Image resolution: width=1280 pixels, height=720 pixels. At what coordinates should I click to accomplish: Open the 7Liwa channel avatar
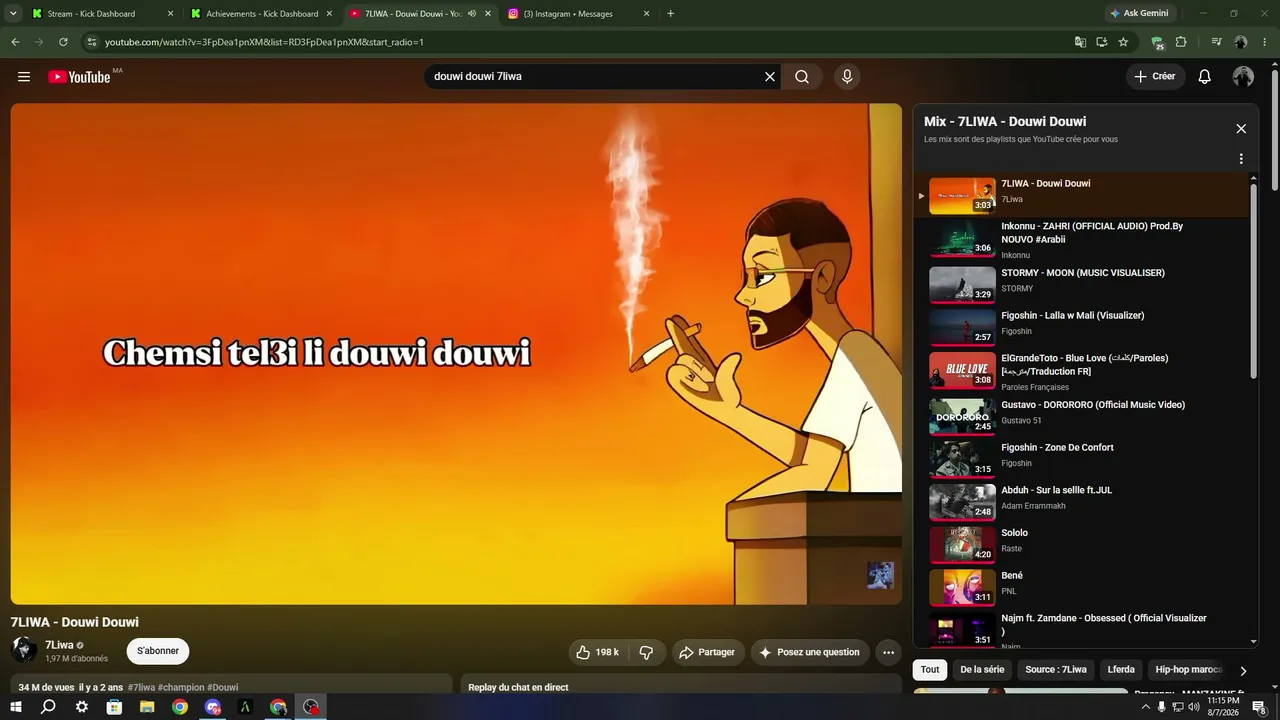coord(24,650)
